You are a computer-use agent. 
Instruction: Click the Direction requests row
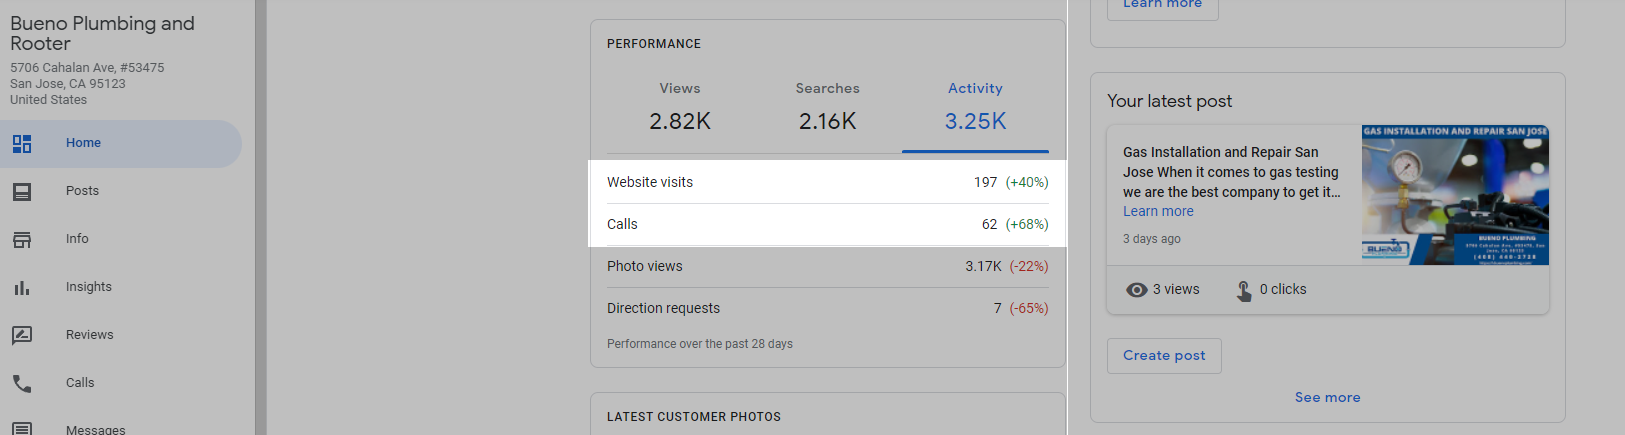click(828, 308)
